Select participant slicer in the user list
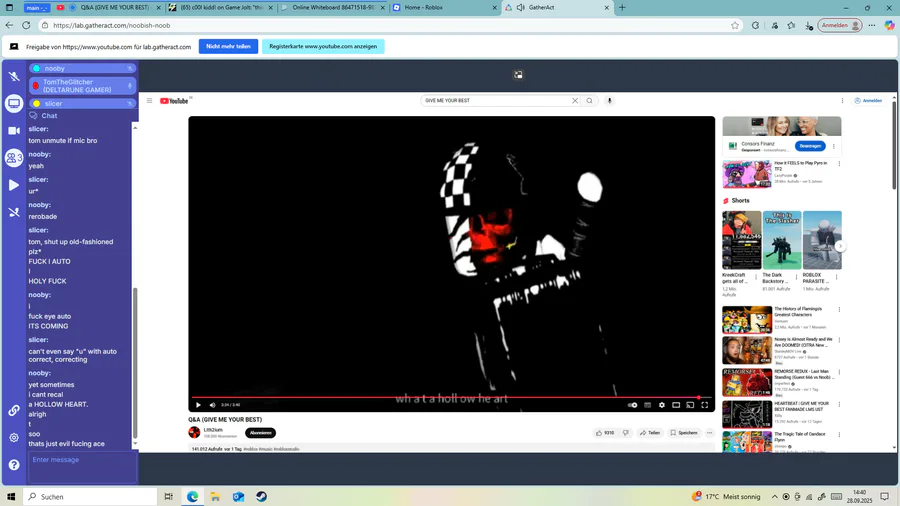 [x=82, y=103]
